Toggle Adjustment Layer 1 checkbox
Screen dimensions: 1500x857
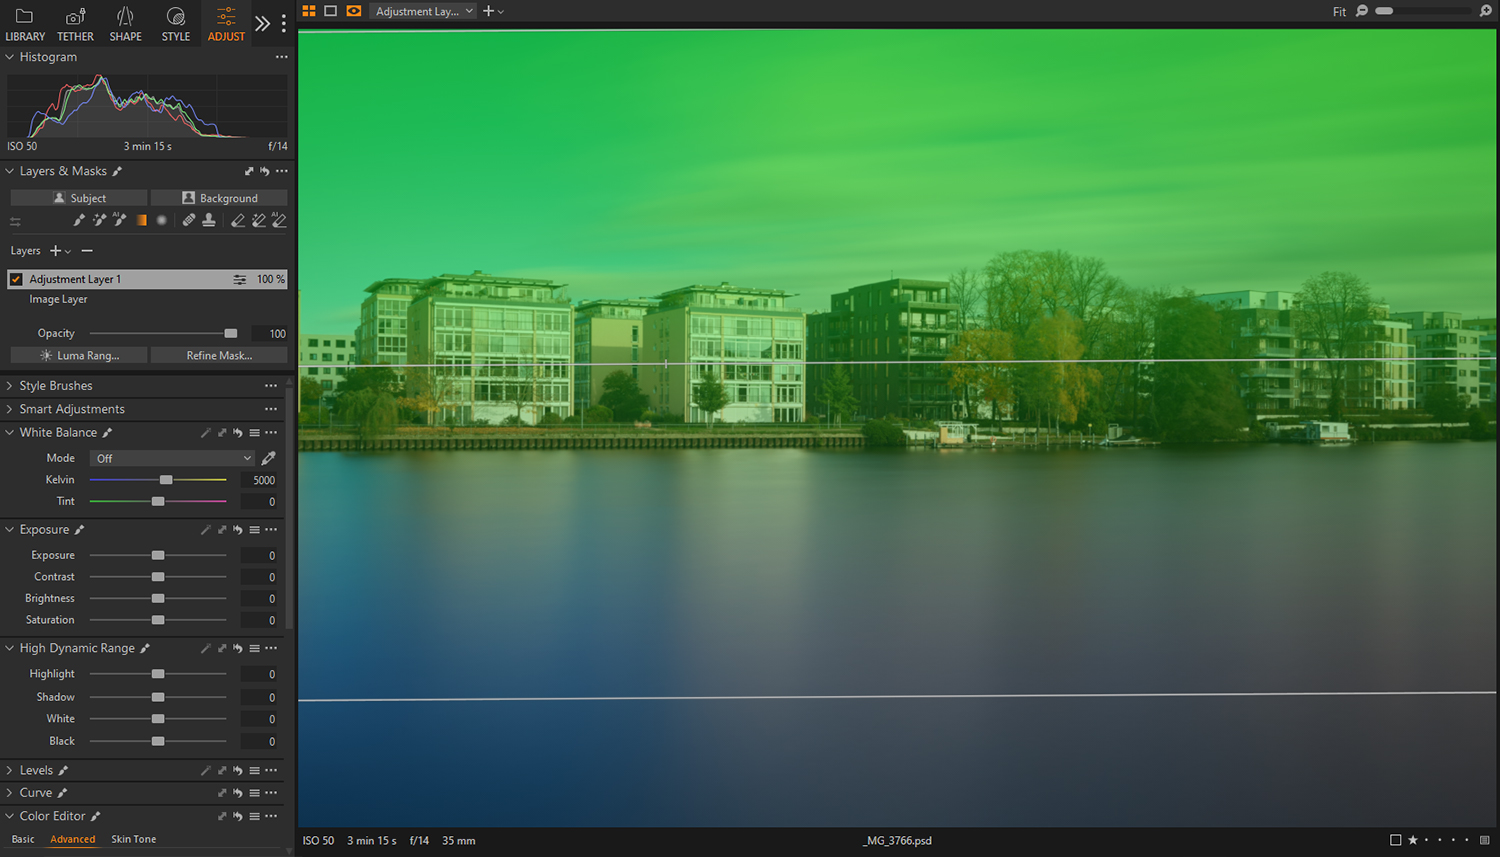point(16,279)
